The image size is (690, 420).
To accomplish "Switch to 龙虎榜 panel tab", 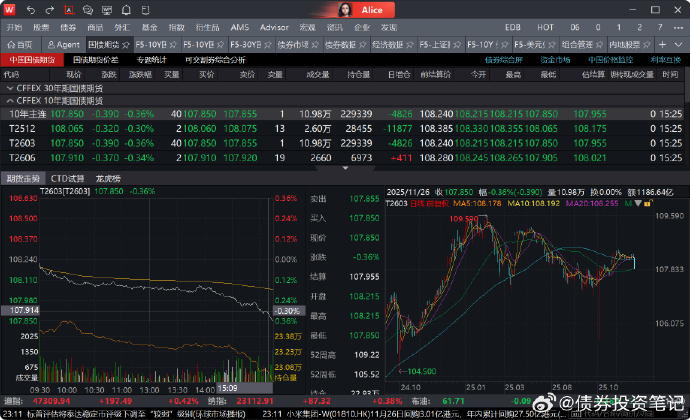I will (x=108, y=178).
